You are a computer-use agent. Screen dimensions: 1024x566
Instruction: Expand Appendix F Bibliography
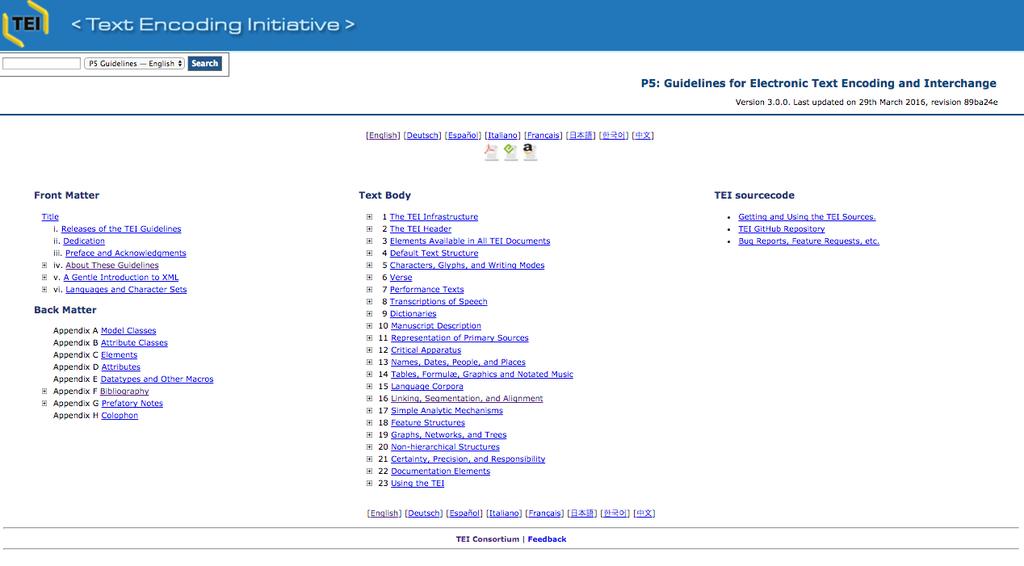(44, 391)
